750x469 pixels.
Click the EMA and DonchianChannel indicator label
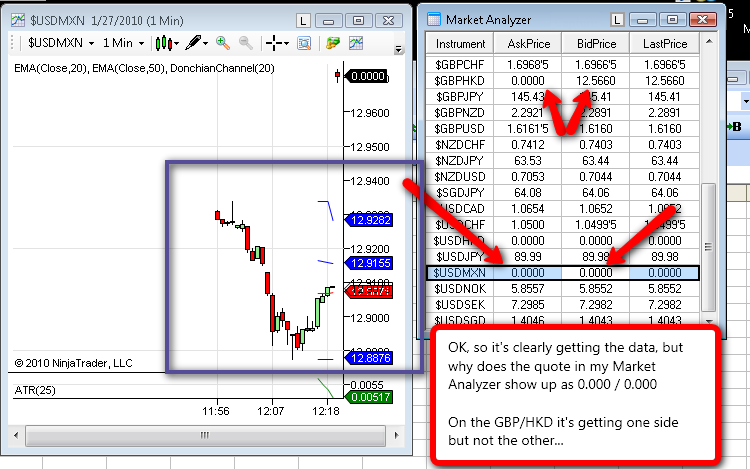point(144,68)
